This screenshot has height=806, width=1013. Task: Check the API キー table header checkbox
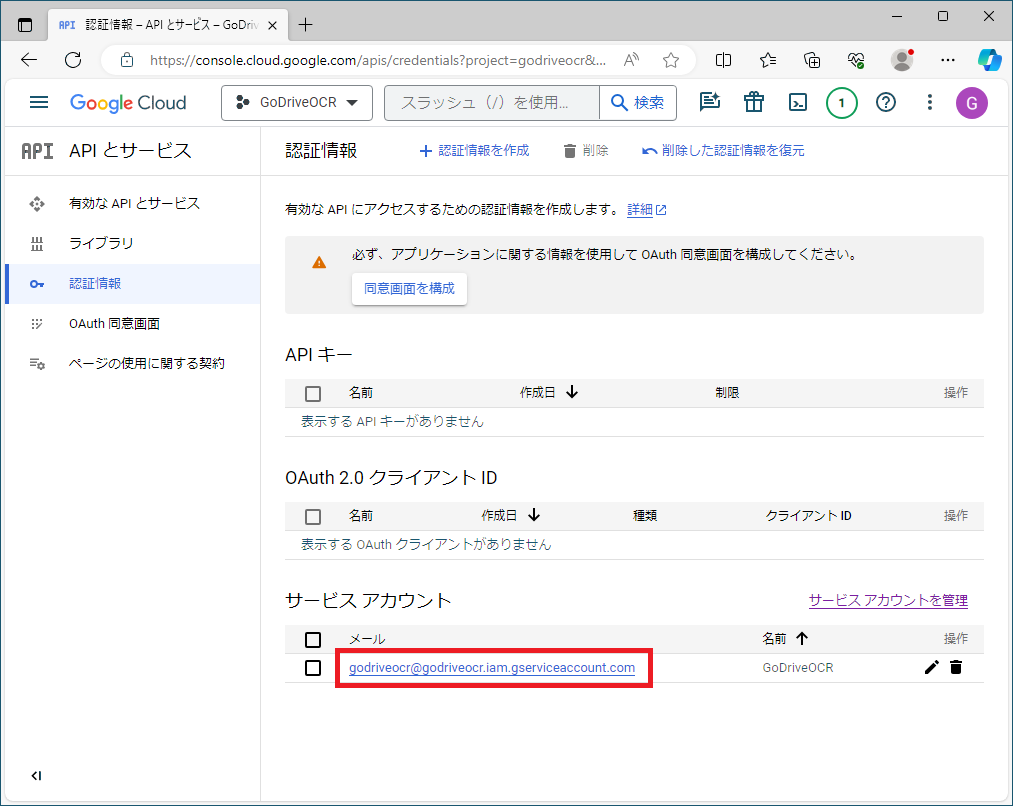point(313,393)
